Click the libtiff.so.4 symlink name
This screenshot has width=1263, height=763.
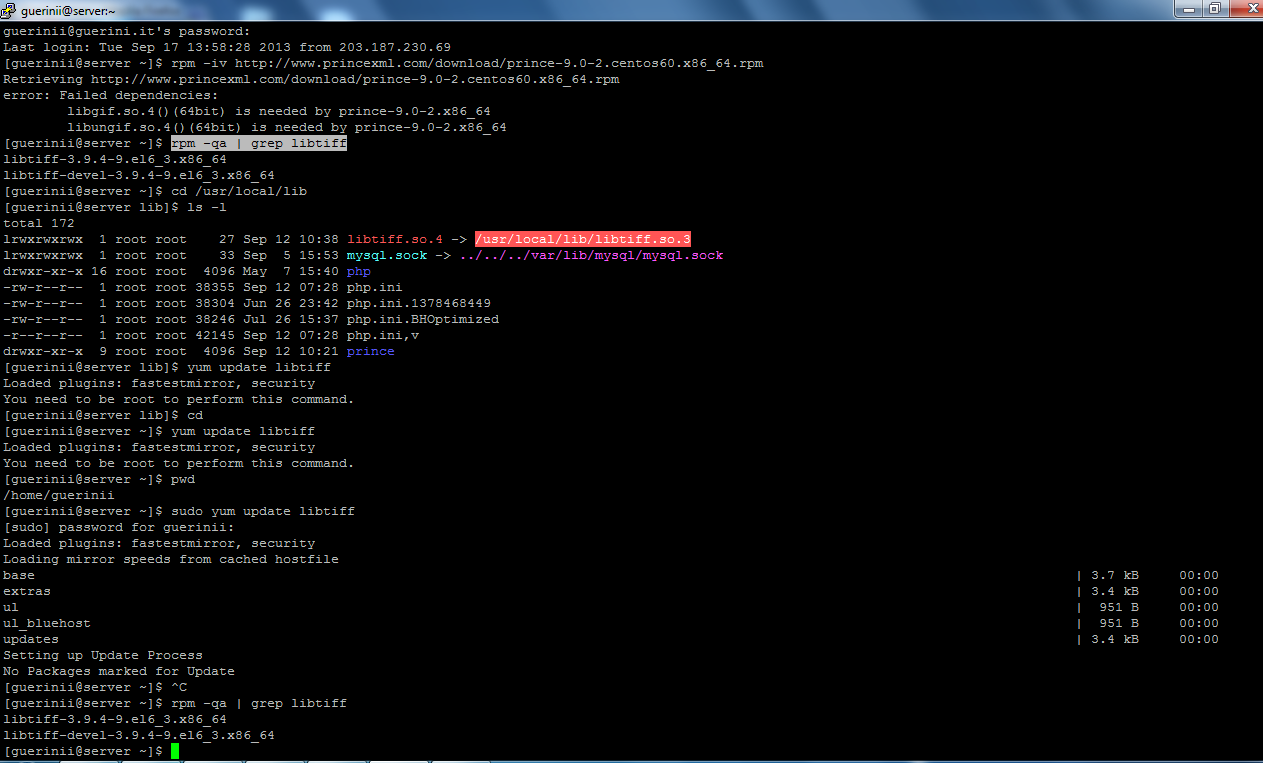click(394, 239)
